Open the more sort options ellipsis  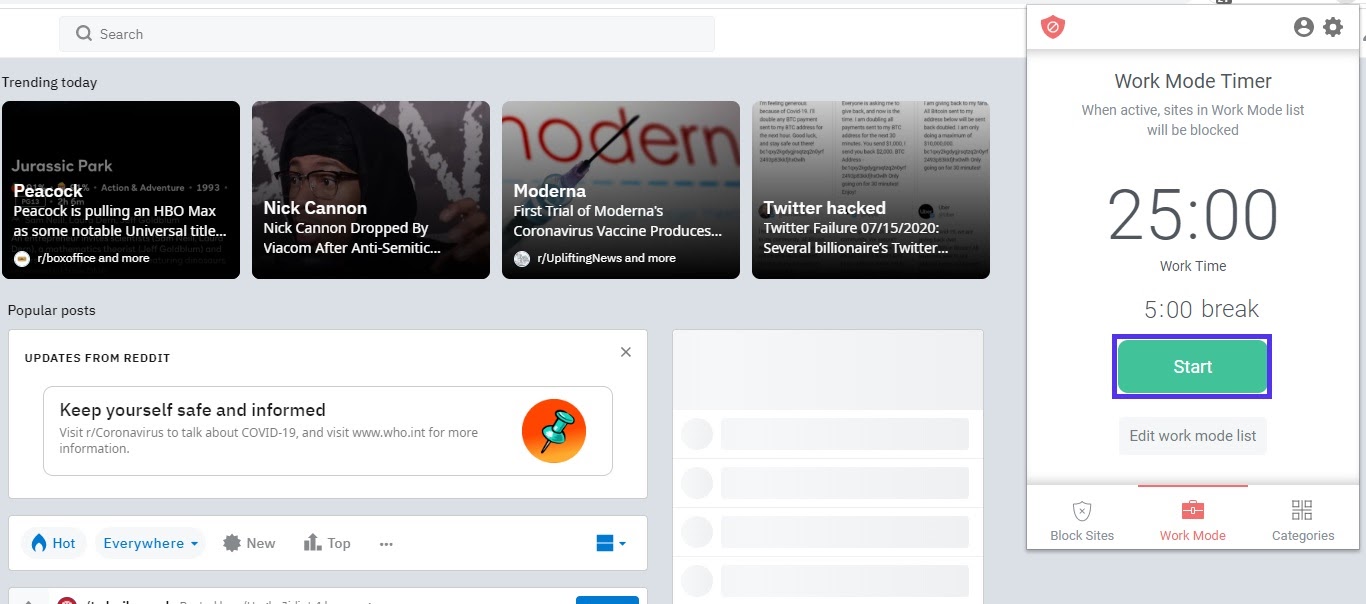coord(386,544)
